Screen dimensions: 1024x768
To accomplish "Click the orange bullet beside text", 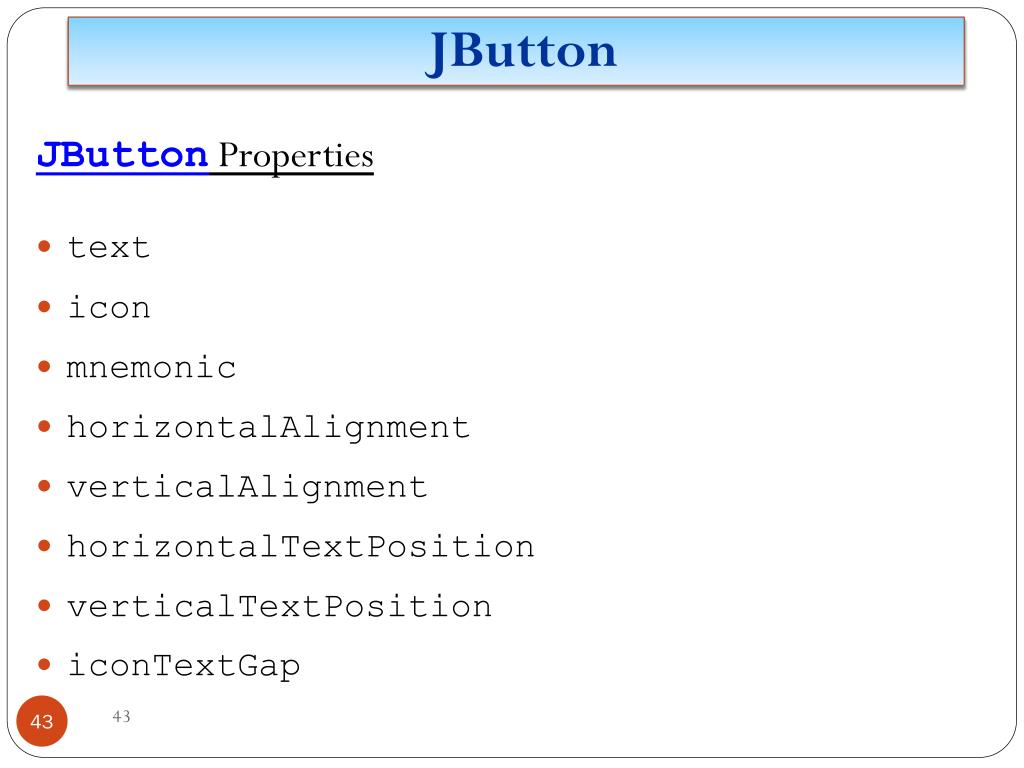I will [x=44, y=246].
